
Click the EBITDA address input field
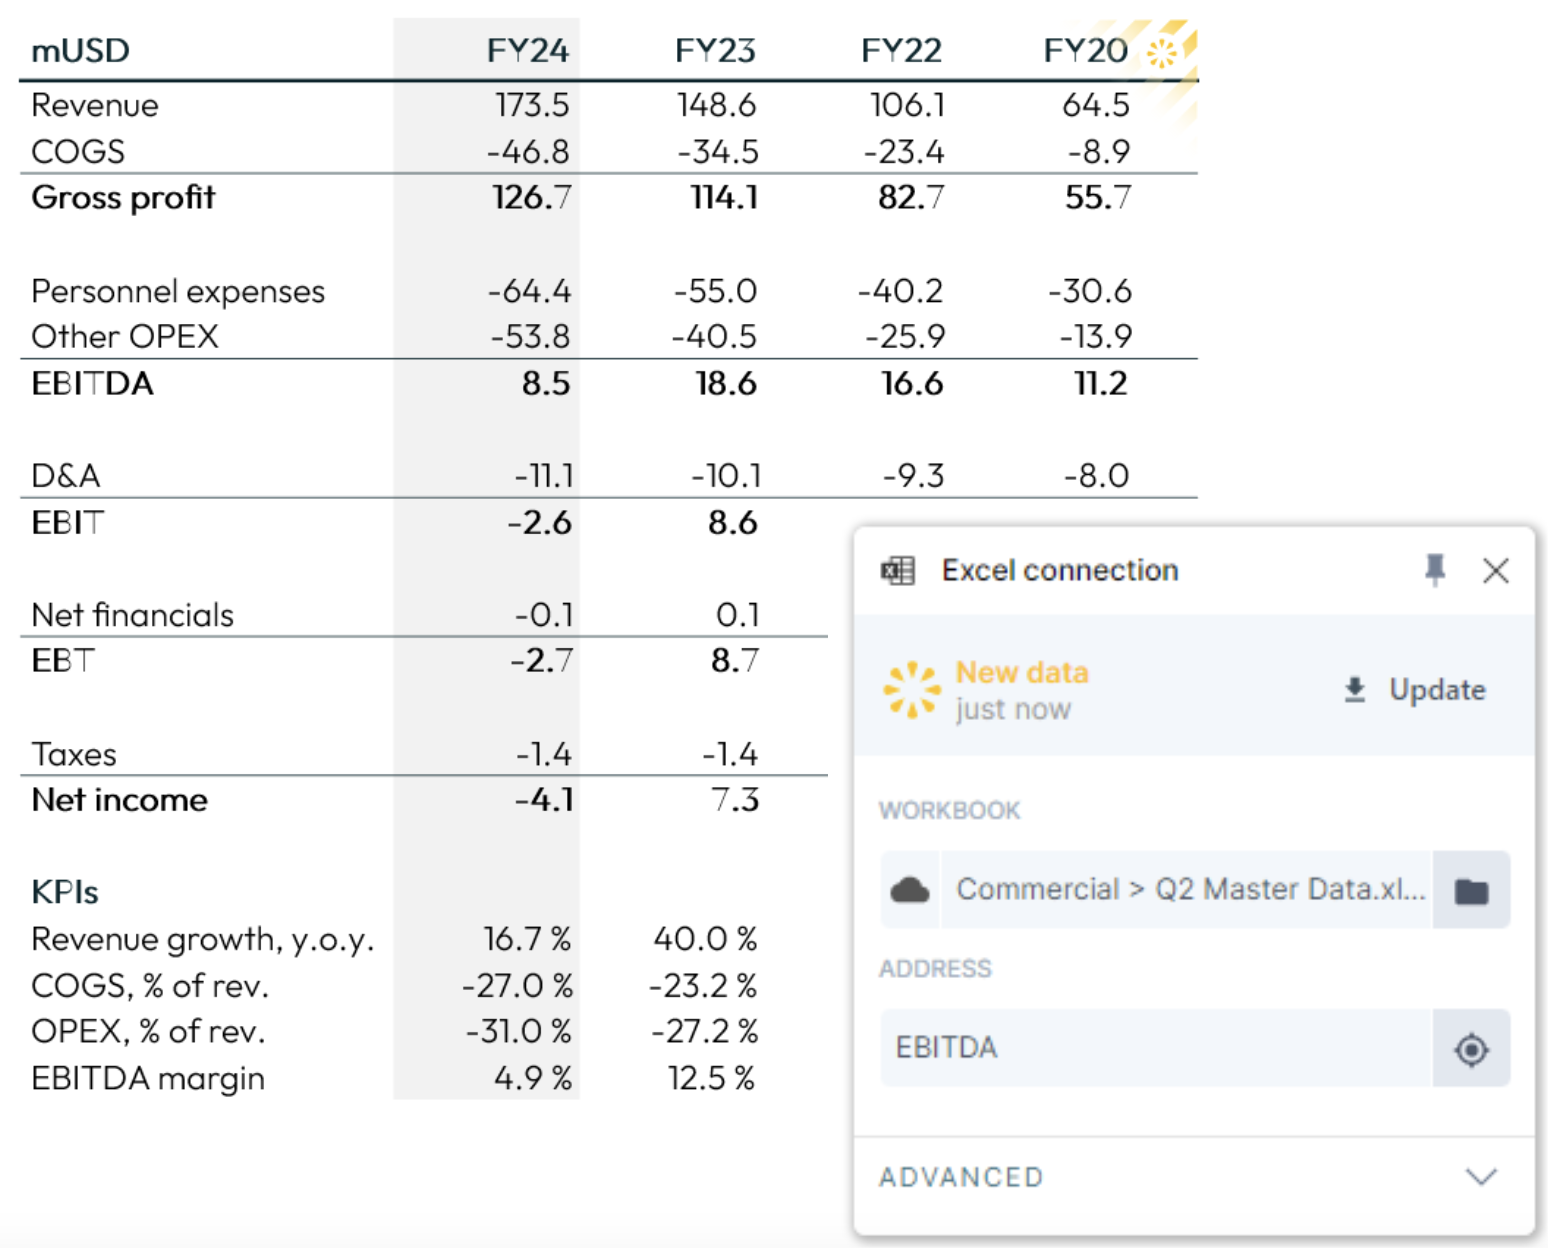1155,1048
